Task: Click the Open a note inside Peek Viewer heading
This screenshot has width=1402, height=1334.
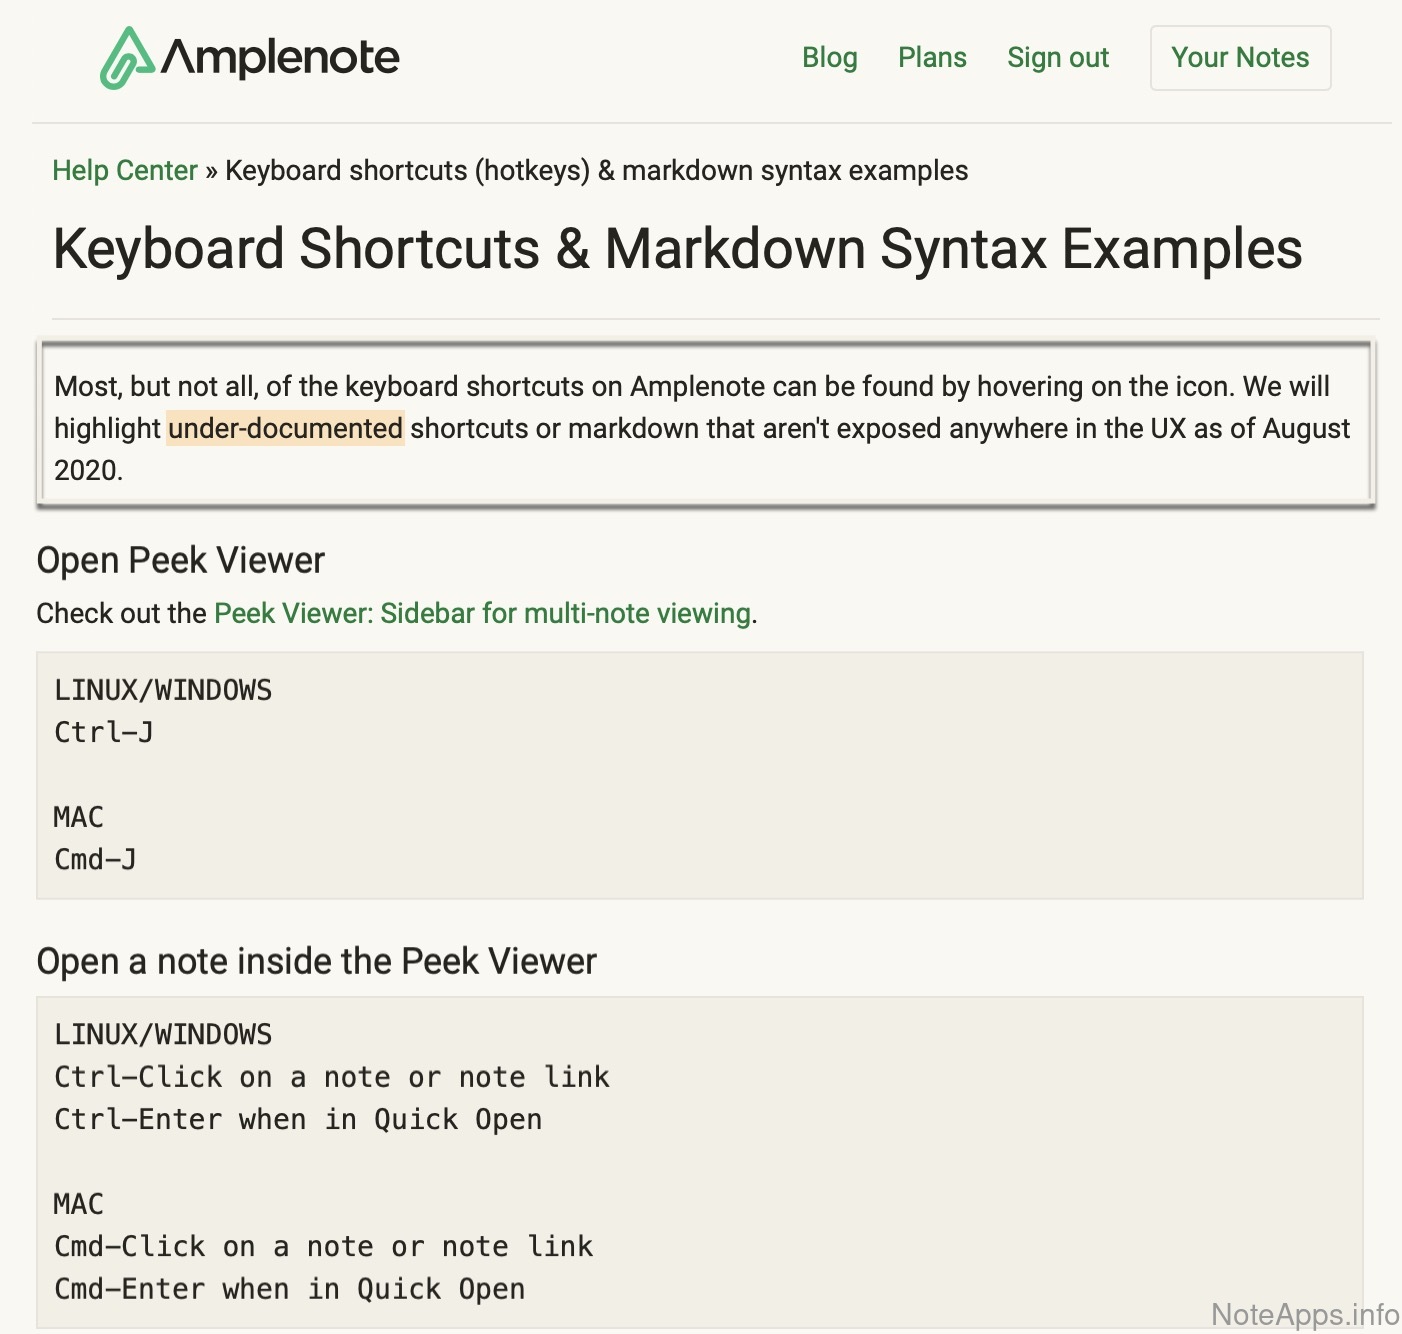Action: click(x=316, y=961)
